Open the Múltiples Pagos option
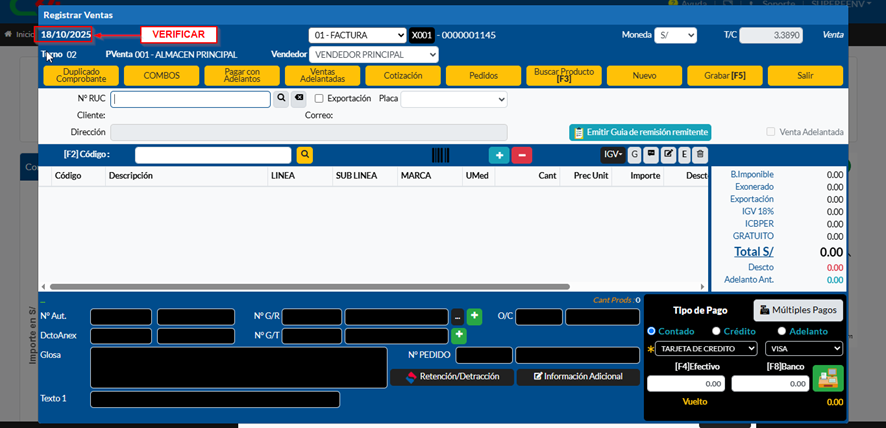Screen dimensions: 886x428 (x=797, y=311)
